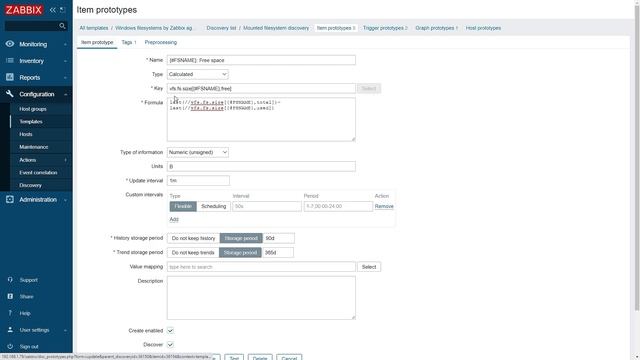Choose Do not keep trends
Image resolution: width=640 pixels, height=360 pixels.
click(193, 253)
